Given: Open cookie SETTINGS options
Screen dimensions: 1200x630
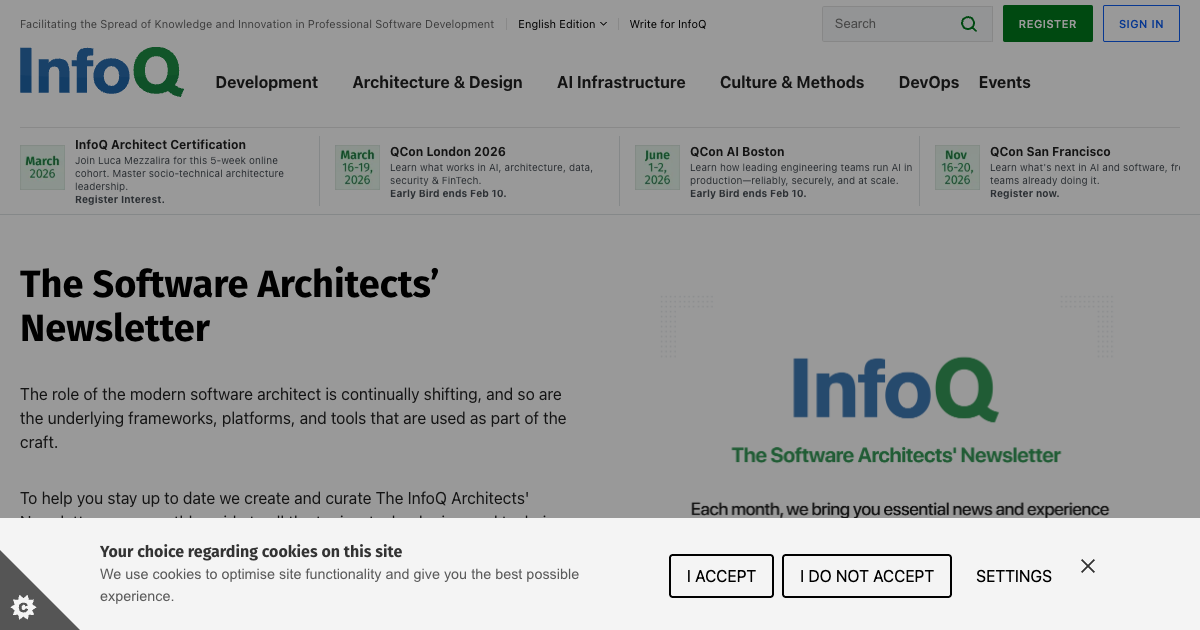Looking at the screenshot, I should [x=1013, y=576].
